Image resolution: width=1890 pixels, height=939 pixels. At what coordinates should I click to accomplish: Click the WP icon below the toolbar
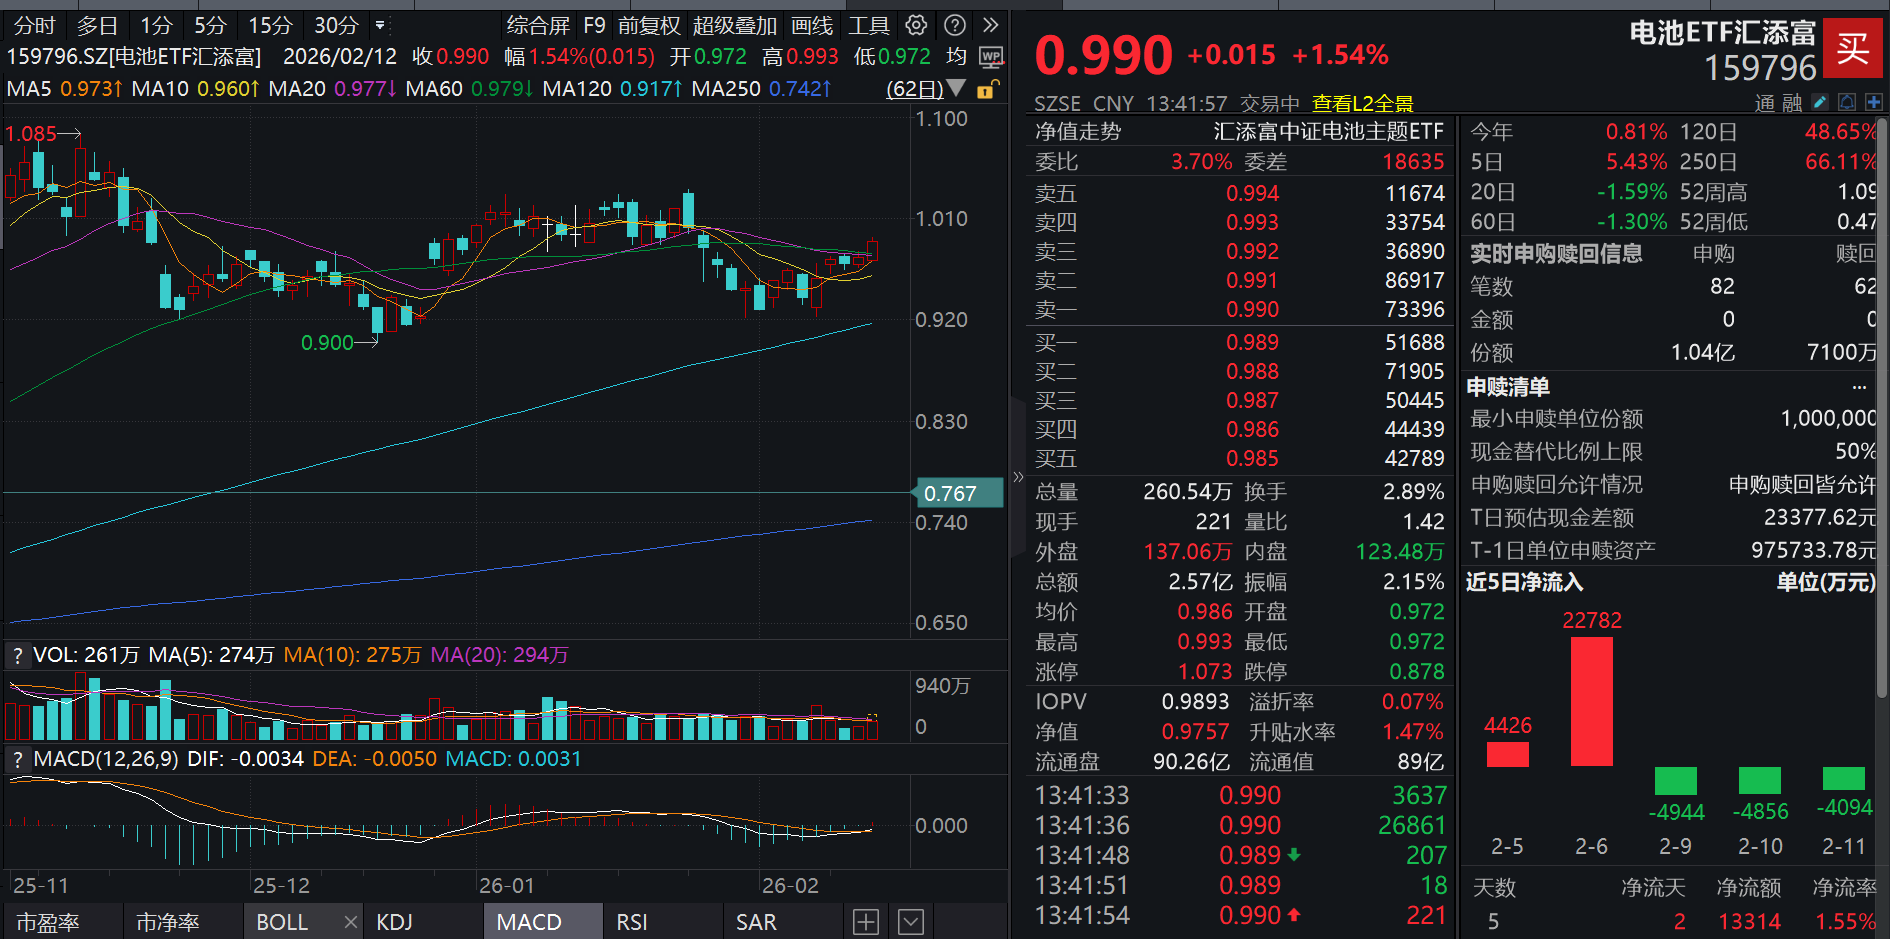point(991,58)
